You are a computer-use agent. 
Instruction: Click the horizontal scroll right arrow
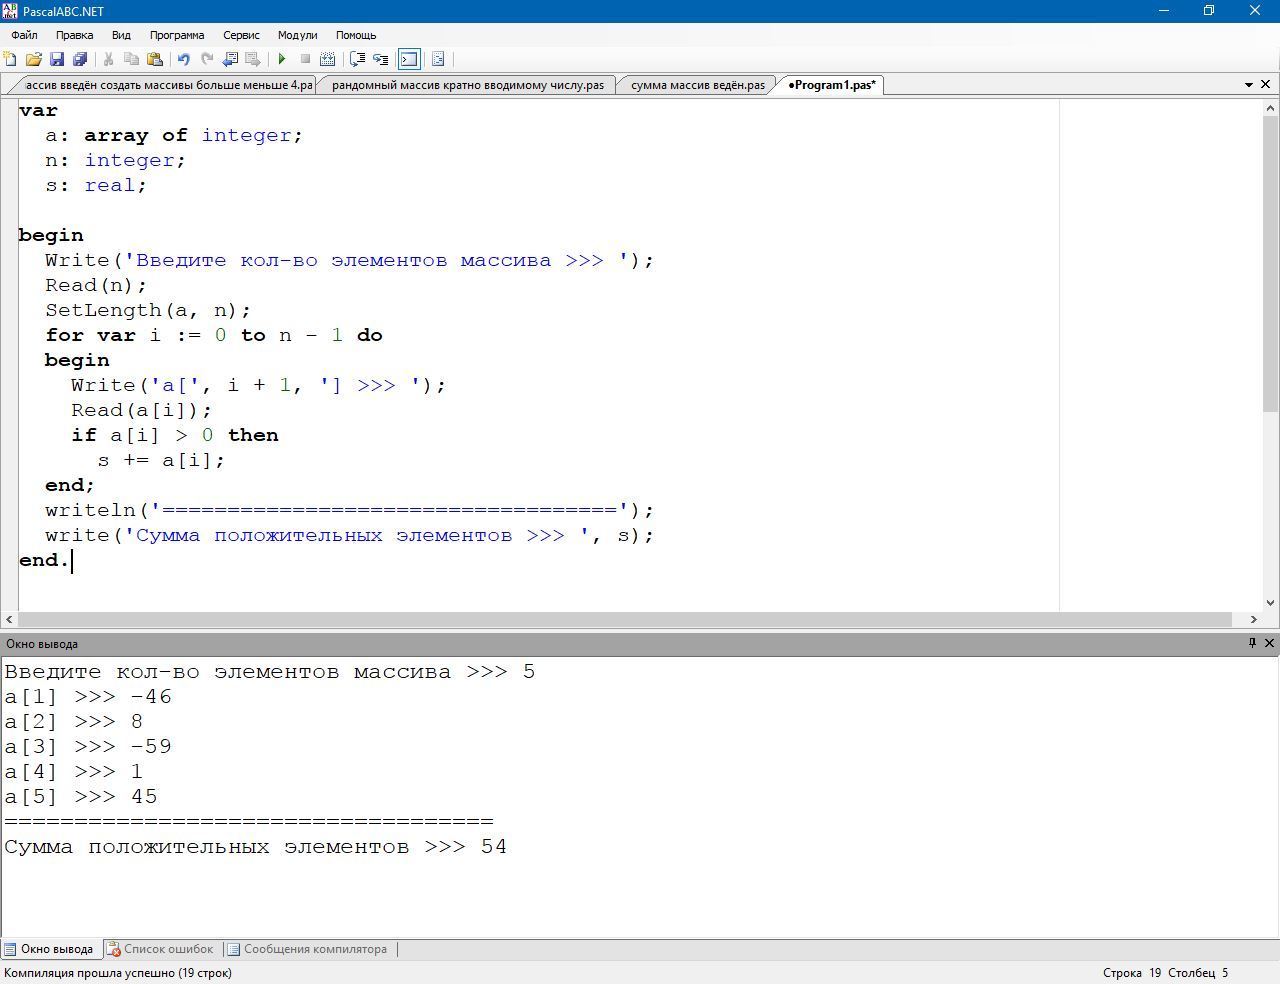tap(1253, 620)
